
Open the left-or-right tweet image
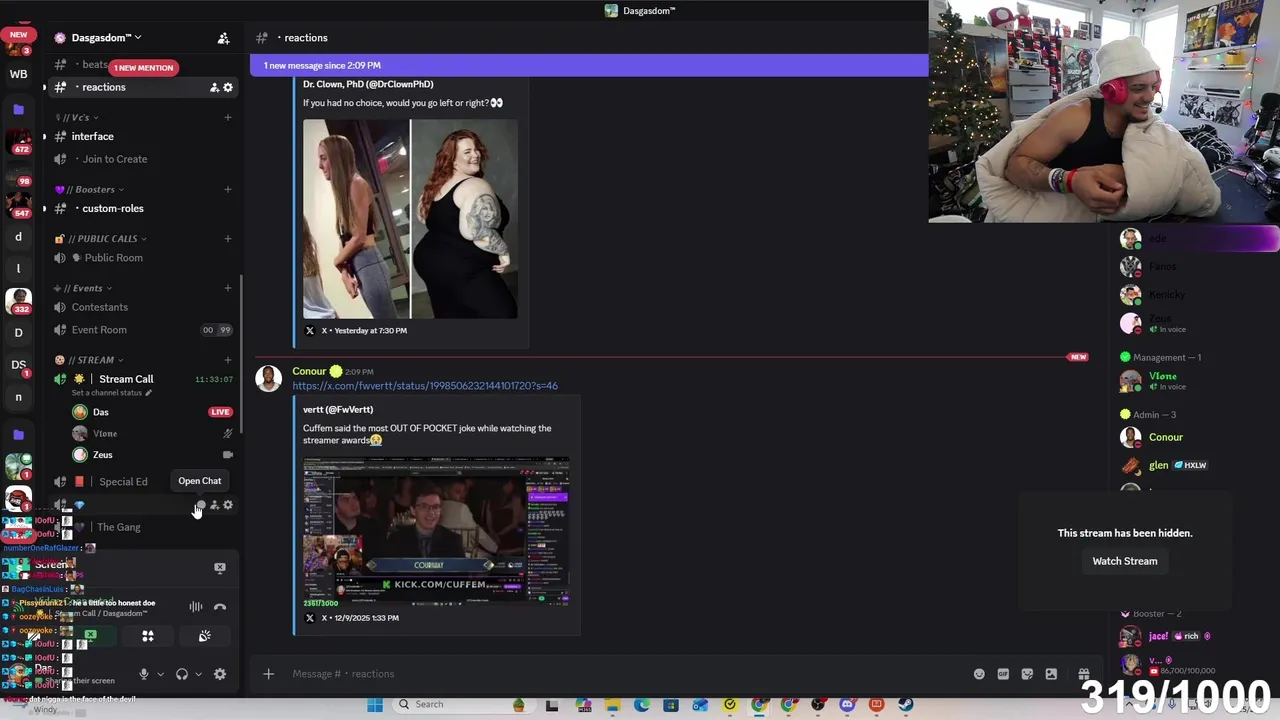tap(410, 219)
